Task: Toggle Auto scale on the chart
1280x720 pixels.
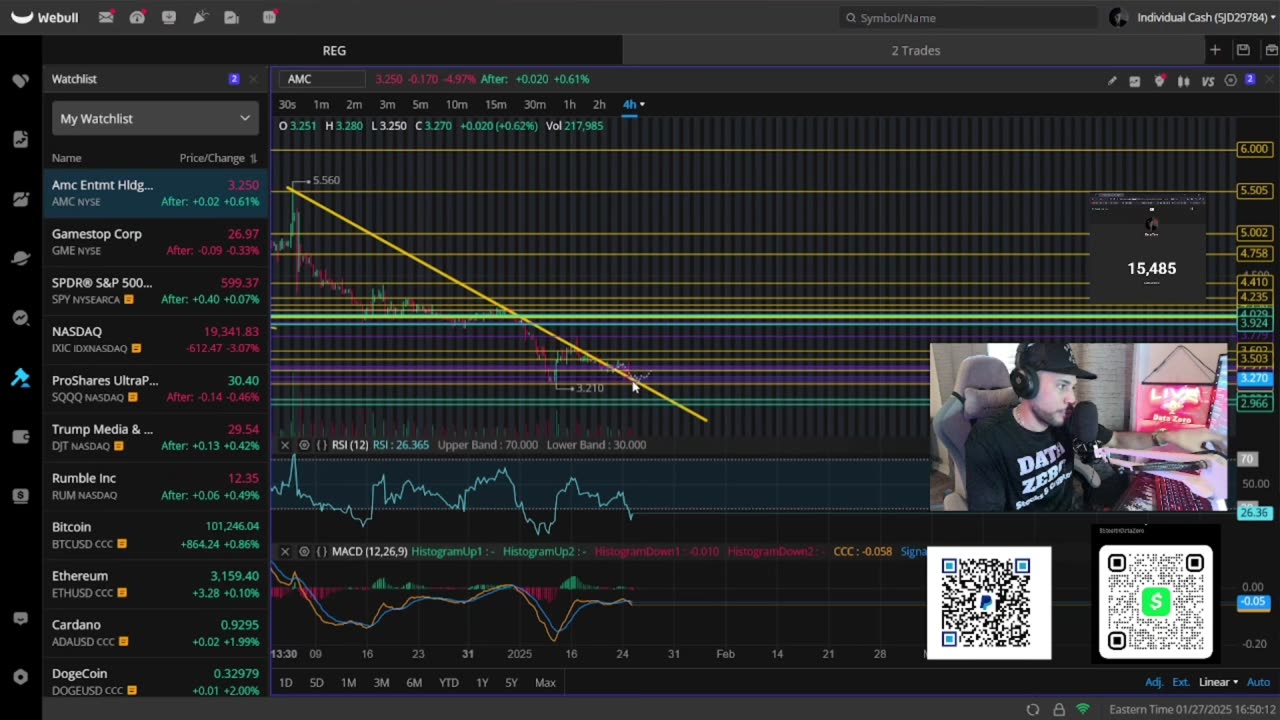Action: point(1258,683)
